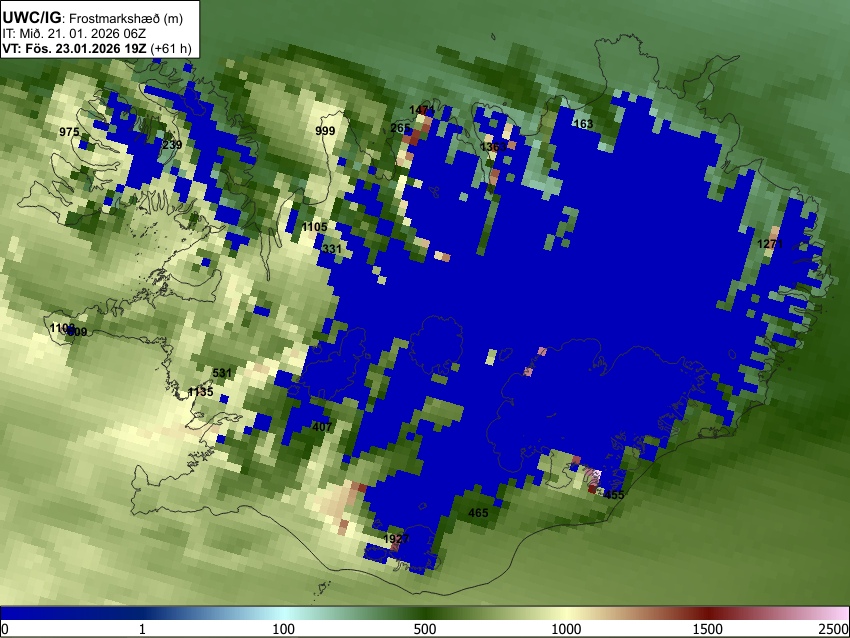The height and width of the screenshot is (638, 850).
Task: Click the legend tick label '500'
Action: coord(424,629)
